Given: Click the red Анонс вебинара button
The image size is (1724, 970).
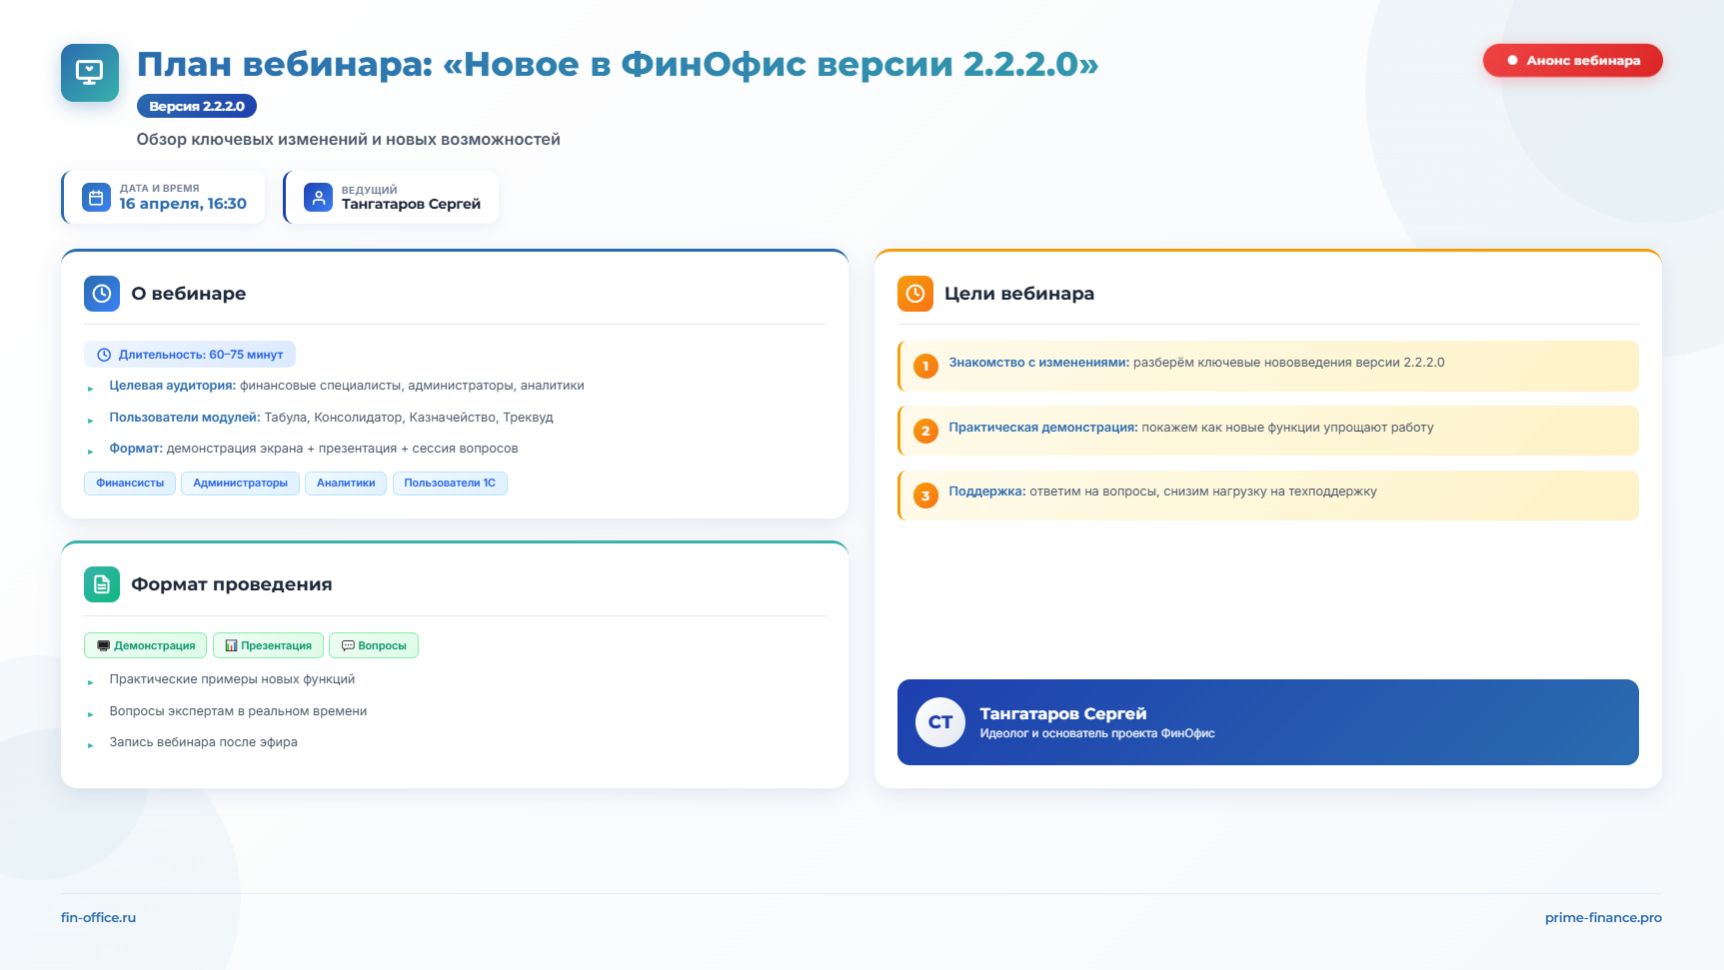Looking at the screenshot, I should click(x=1573, y=60).
